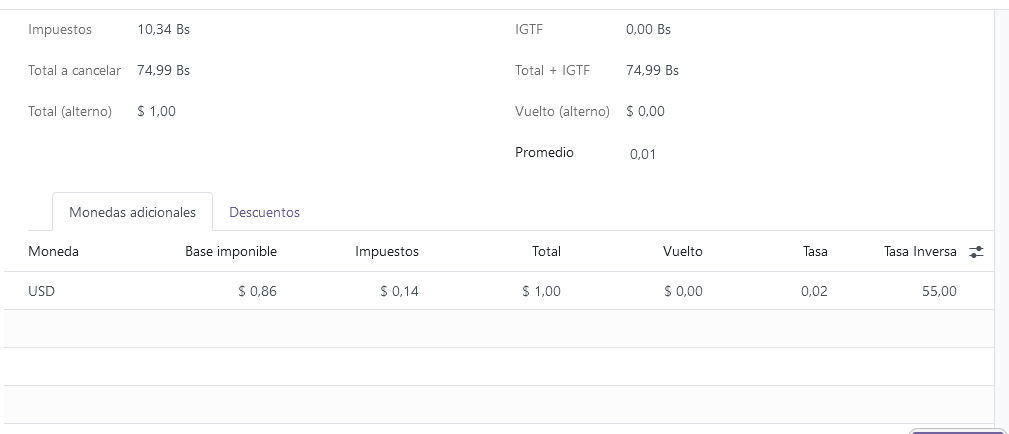Click the Total (alterno) value $ 1,00
The width and height of the screenshot is (1009, 434).
156,111
